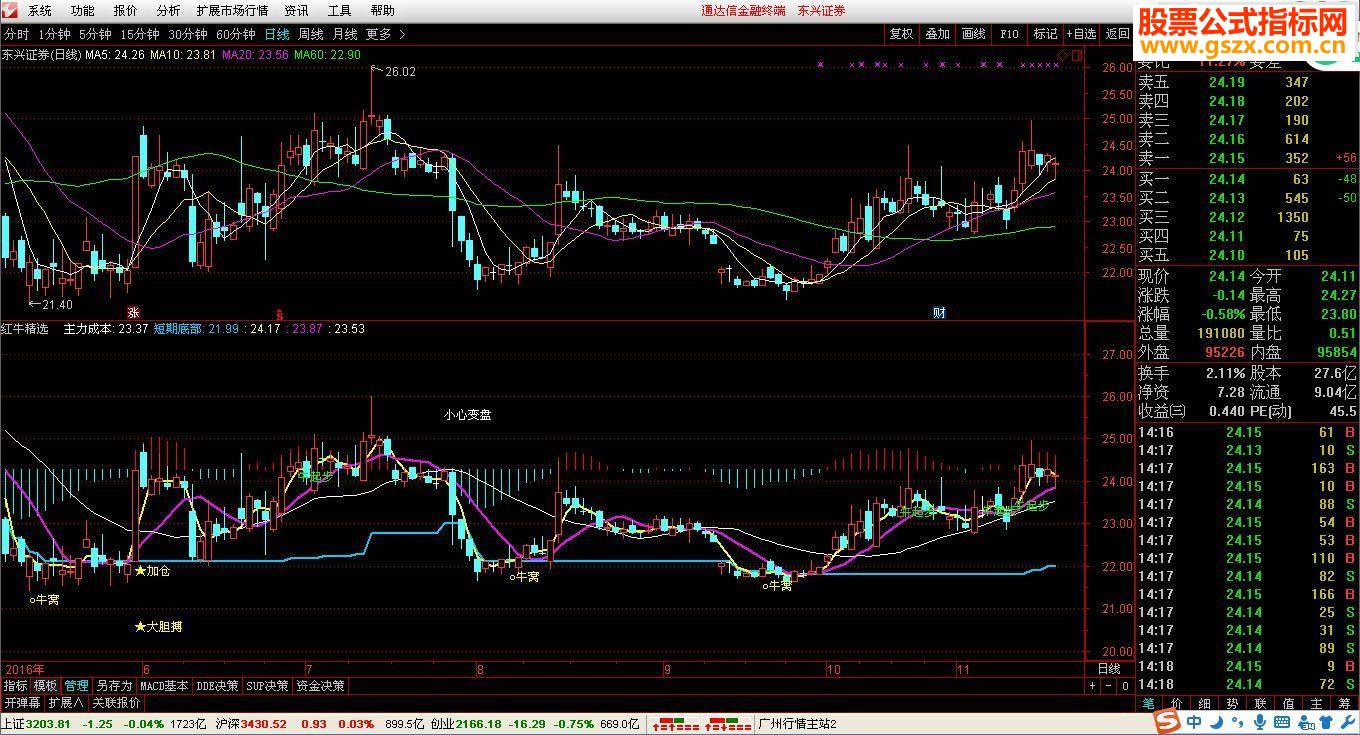
Task: Select the 日线 daily period
Action: coord(277,33)
